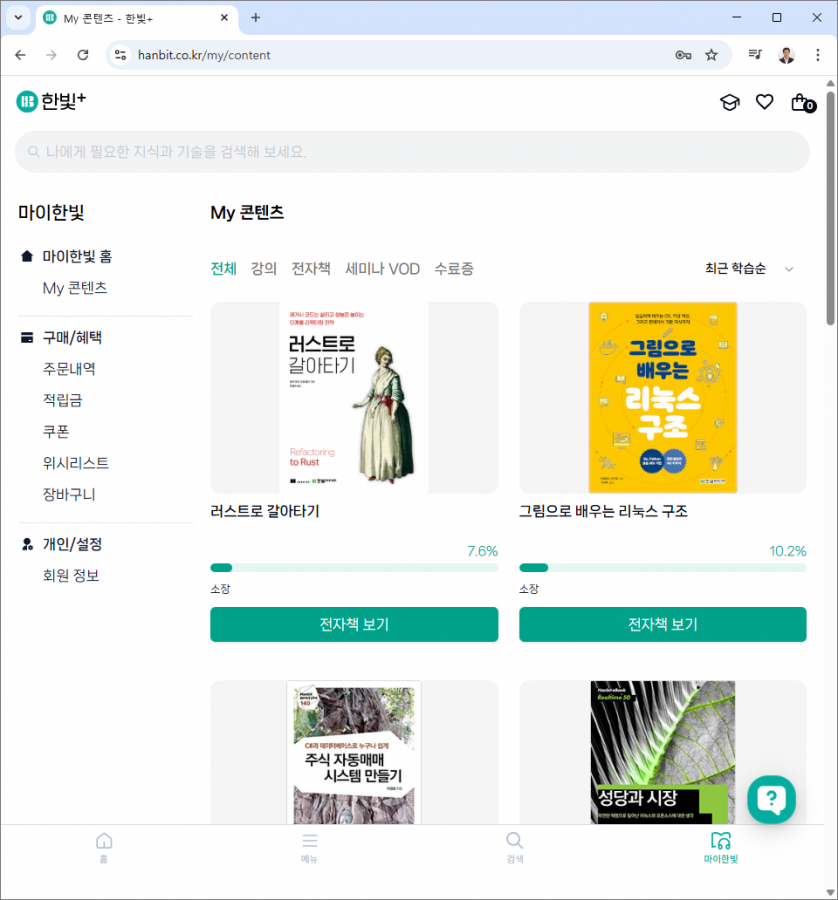Open the 그림으로 배우는 리눅스 구조 book cover
The width and height of the screenshot is (838, 900).
pyautogui.click(x=662, y=398)
